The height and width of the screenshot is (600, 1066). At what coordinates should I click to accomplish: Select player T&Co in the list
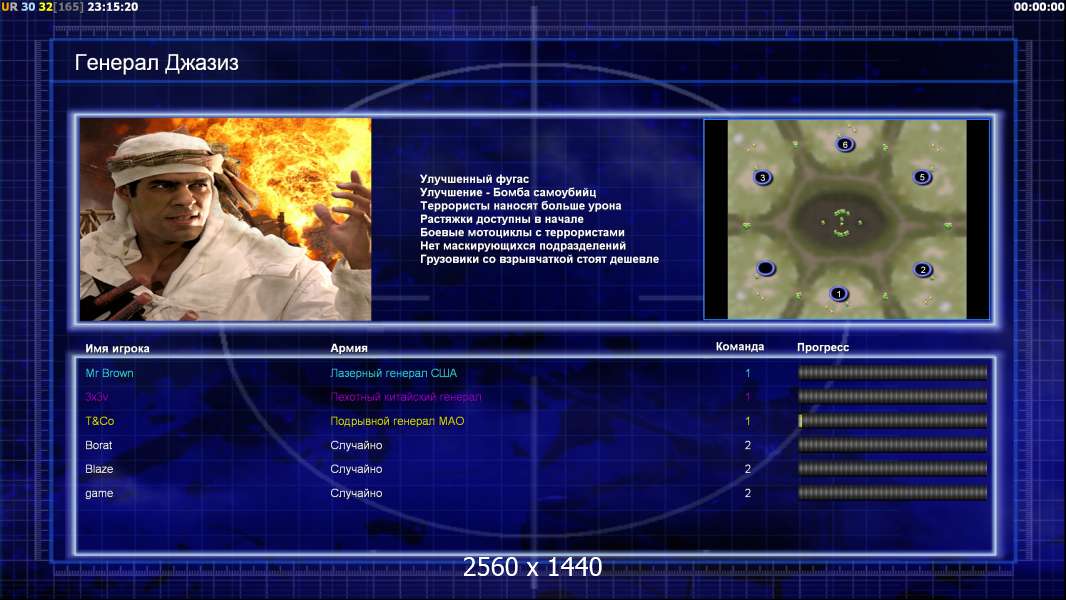[100, 421]
